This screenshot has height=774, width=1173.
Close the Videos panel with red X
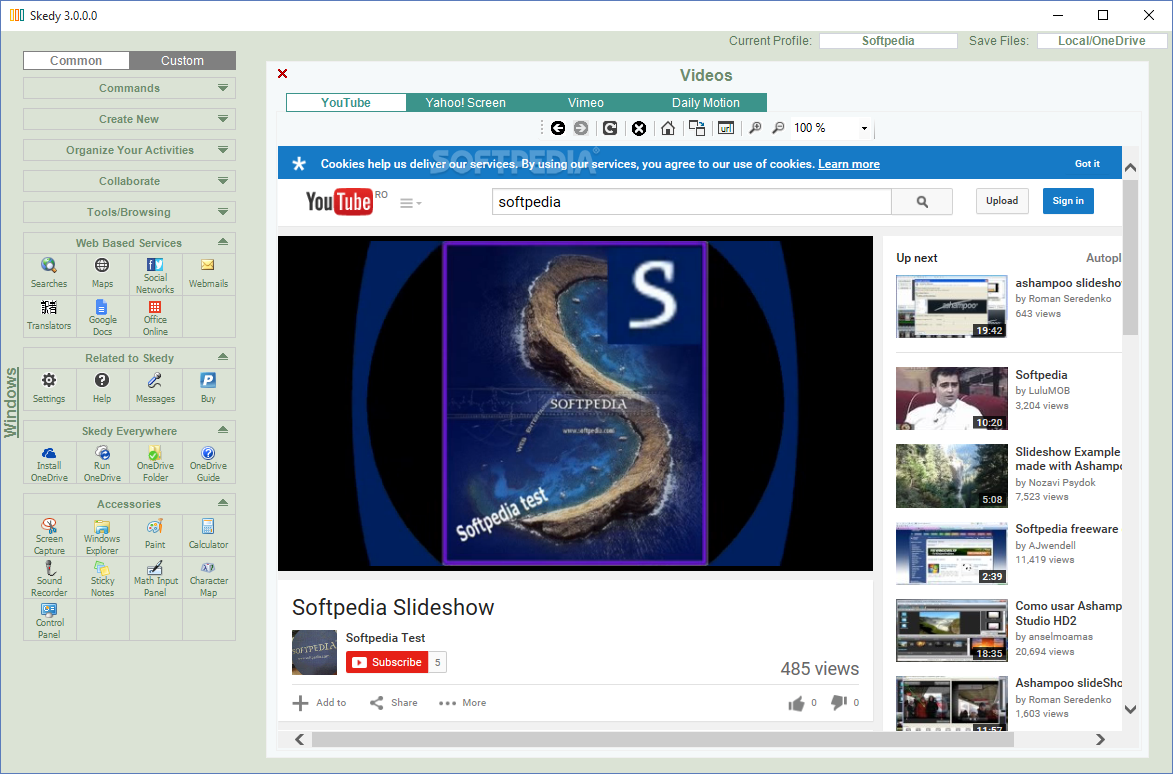tap(283, 73)
